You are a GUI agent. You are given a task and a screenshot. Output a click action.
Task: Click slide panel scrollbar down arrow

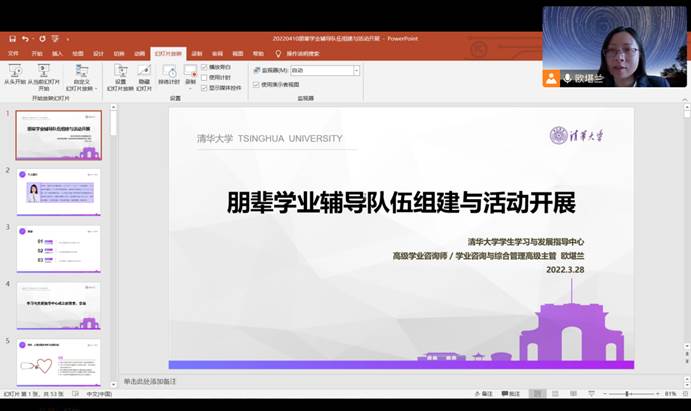113,384
